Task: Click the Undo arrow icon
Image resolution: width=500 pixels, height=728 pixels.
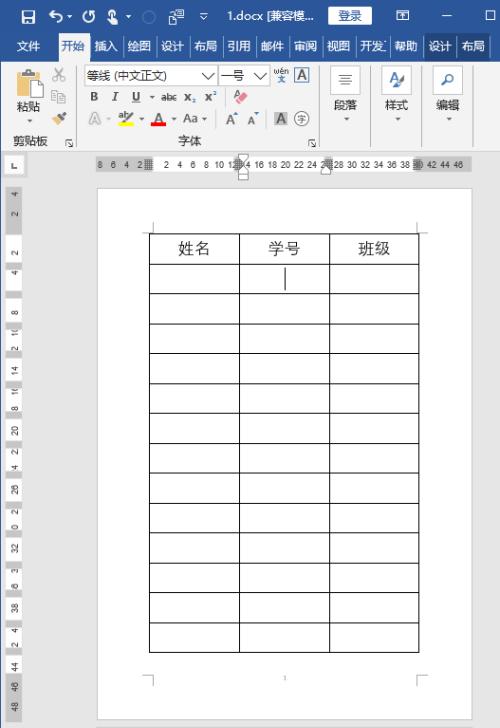Action: tap(56, 17)
